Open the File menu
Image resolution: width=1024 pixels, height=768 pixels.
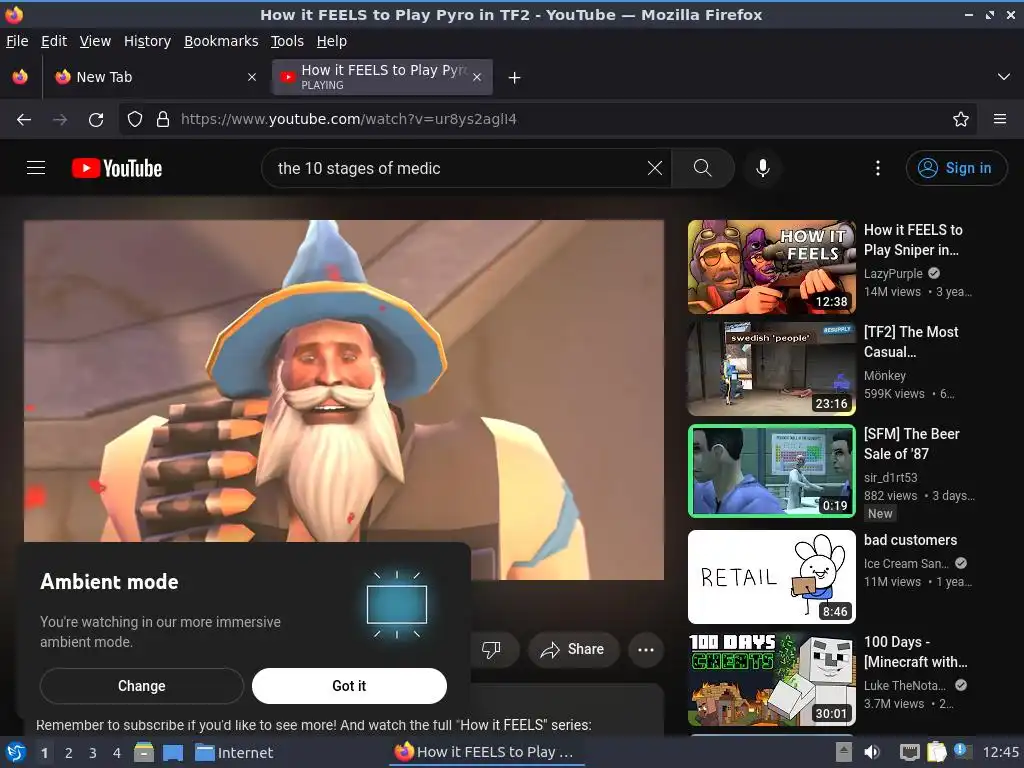pyautogui.click(x=17, y=41)
